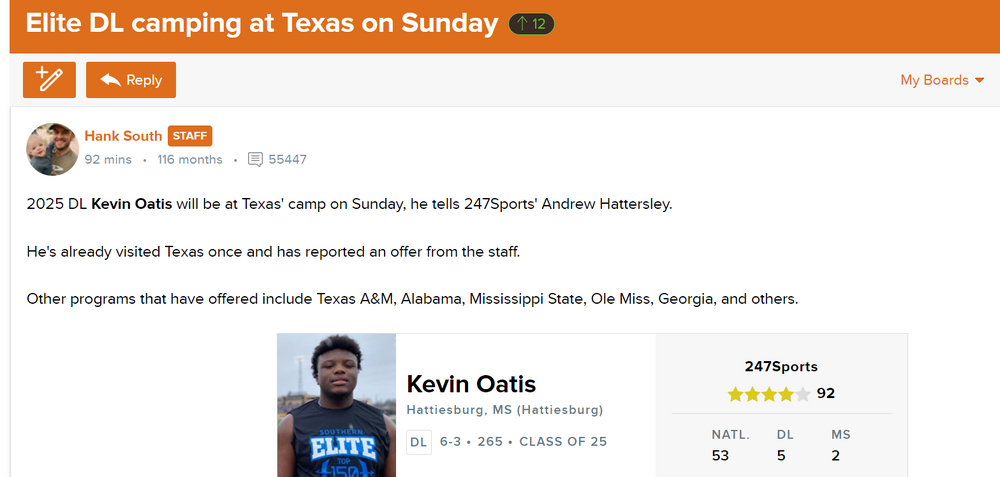Expand the My Boards dropdown
The height and width of the screenshot is (477, 1000).
click(942, 80)
